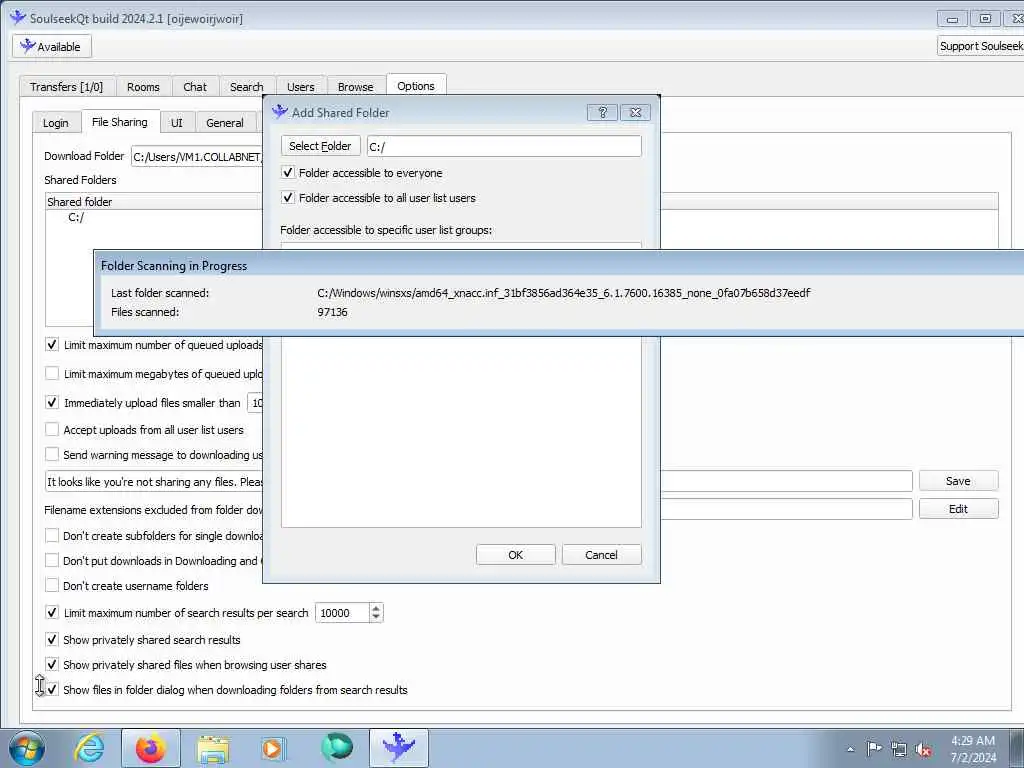Open the Windows Start menu orb
1024x768 pixels.
(x=27, y=748)
